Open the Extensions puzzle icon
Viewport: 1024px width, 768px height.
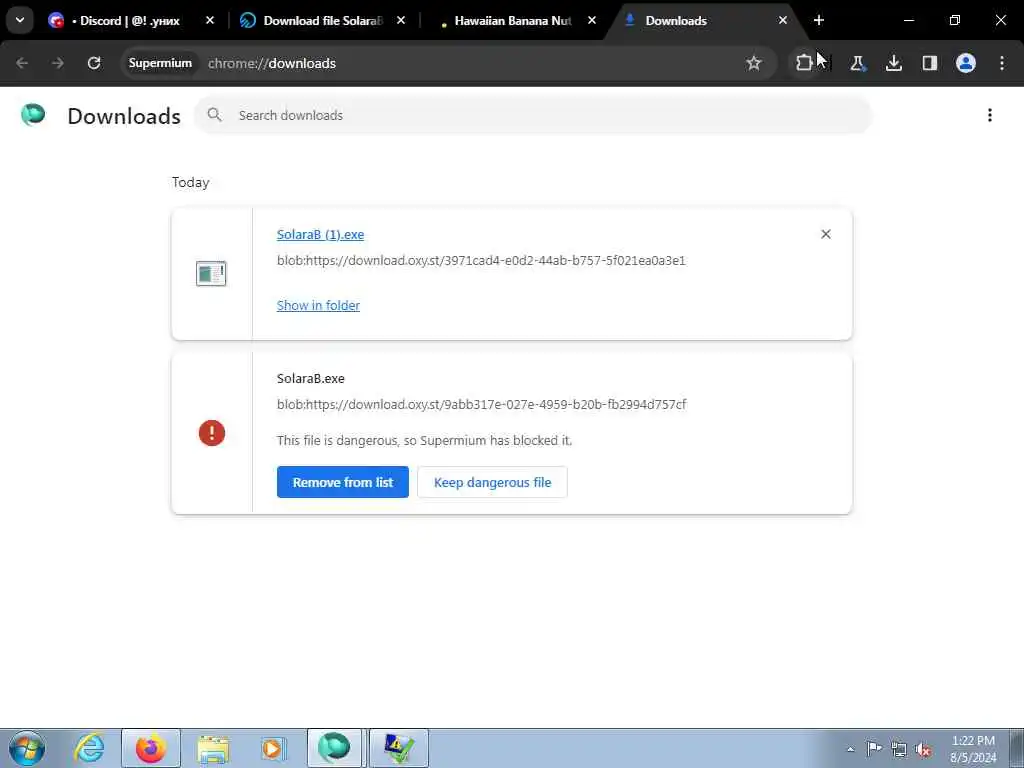[804, 63]
